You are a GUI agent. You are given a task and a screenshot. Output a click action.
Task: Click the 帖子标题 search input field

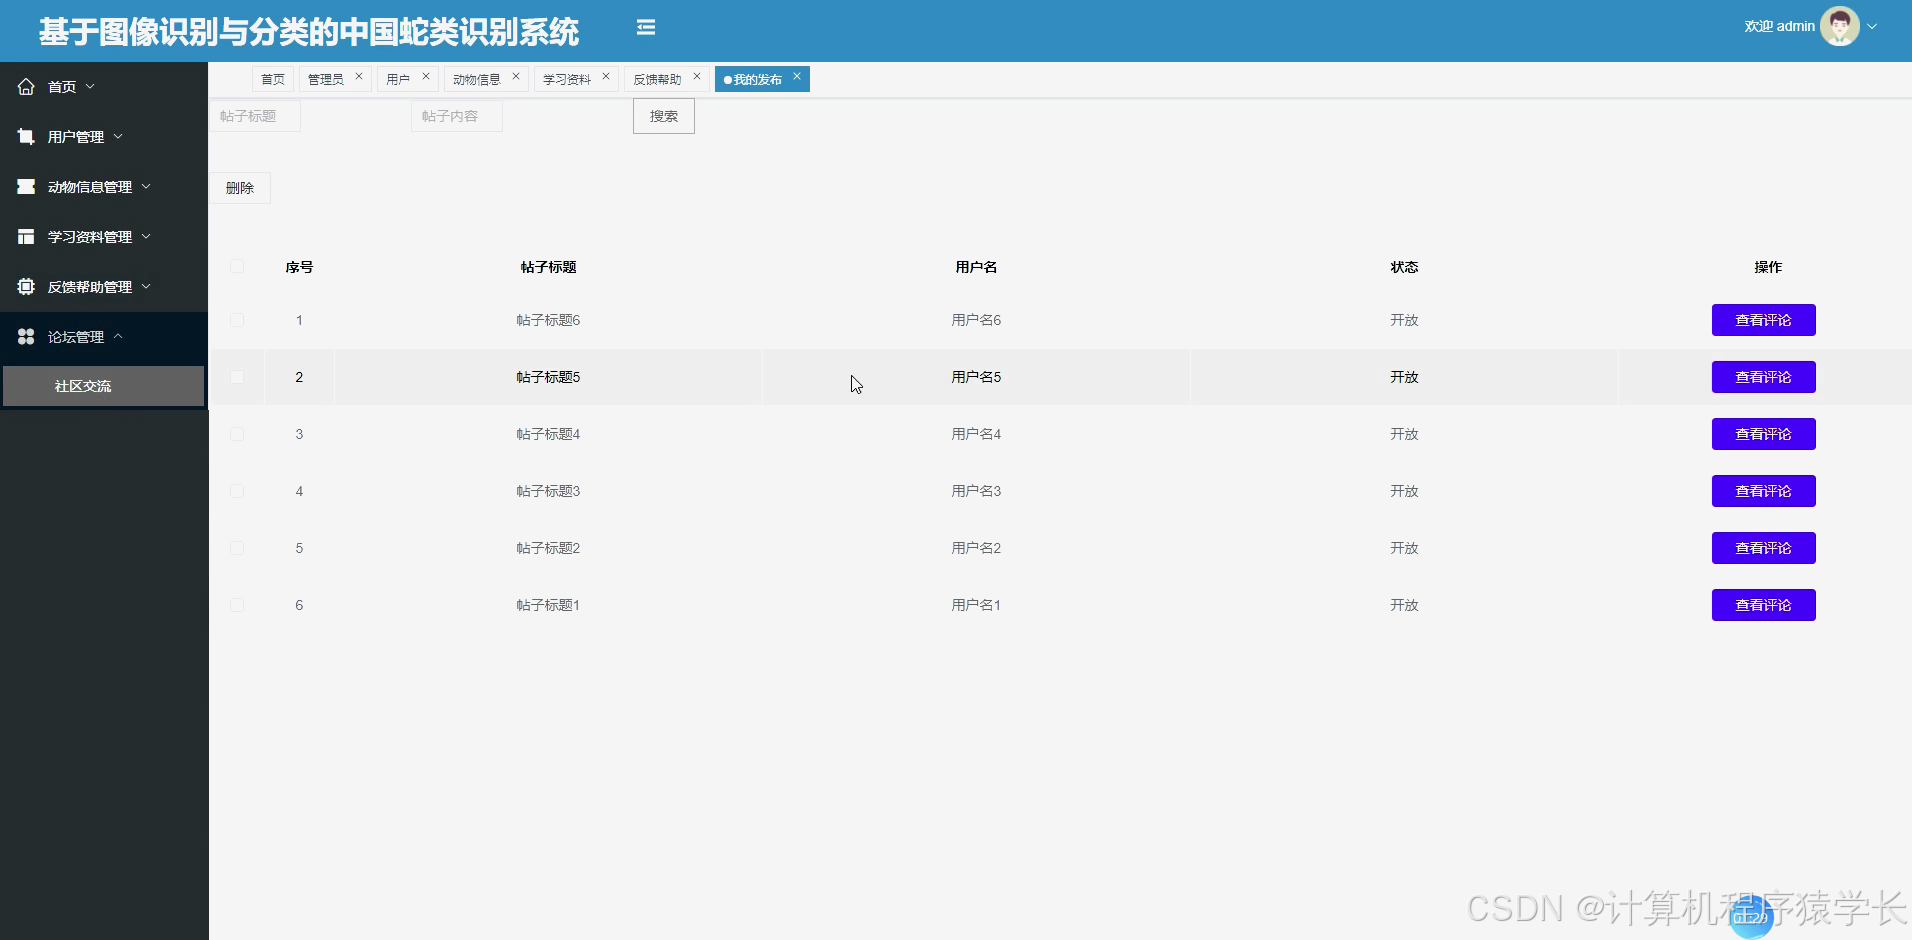(x=255, y=115)
